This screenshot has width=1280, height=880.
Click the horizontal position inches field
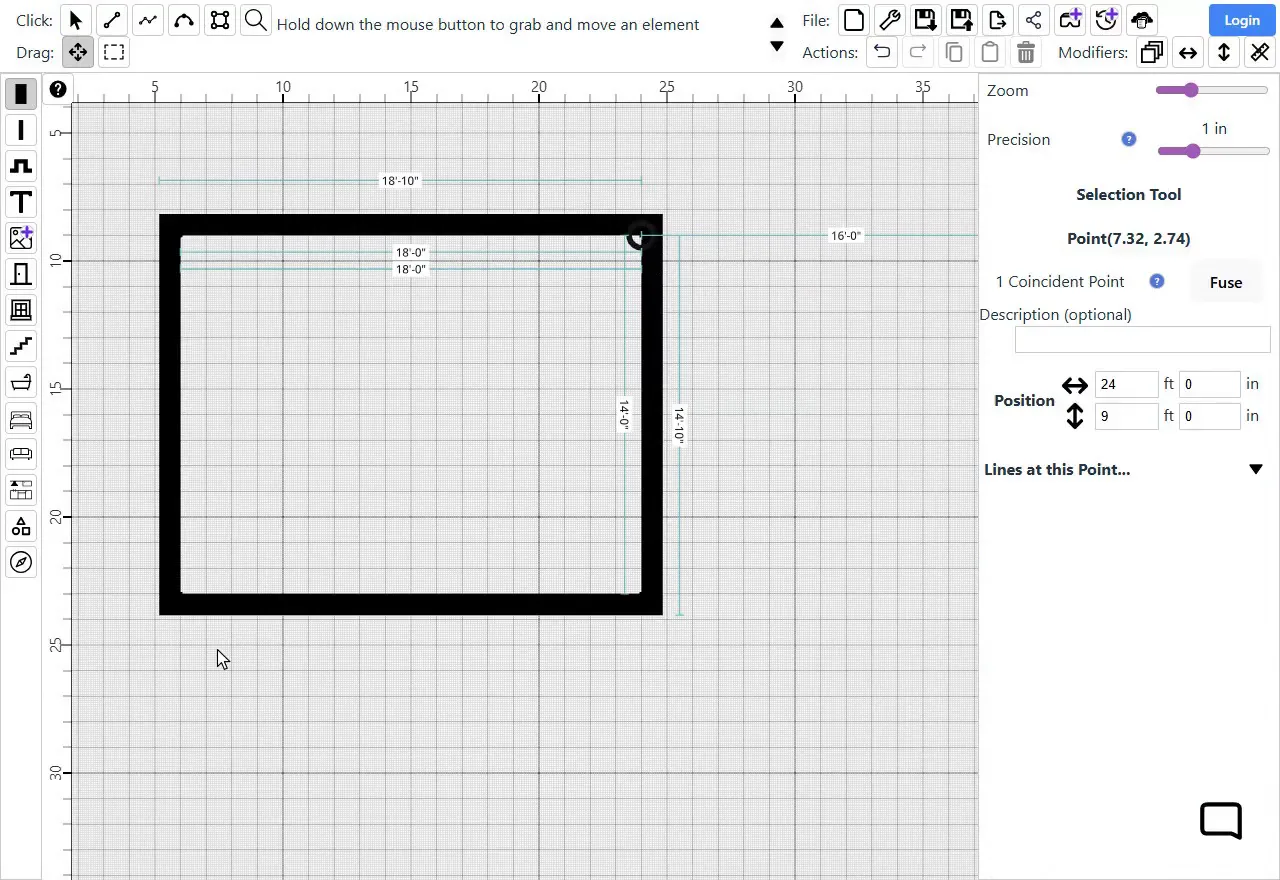coord(1210,384)
